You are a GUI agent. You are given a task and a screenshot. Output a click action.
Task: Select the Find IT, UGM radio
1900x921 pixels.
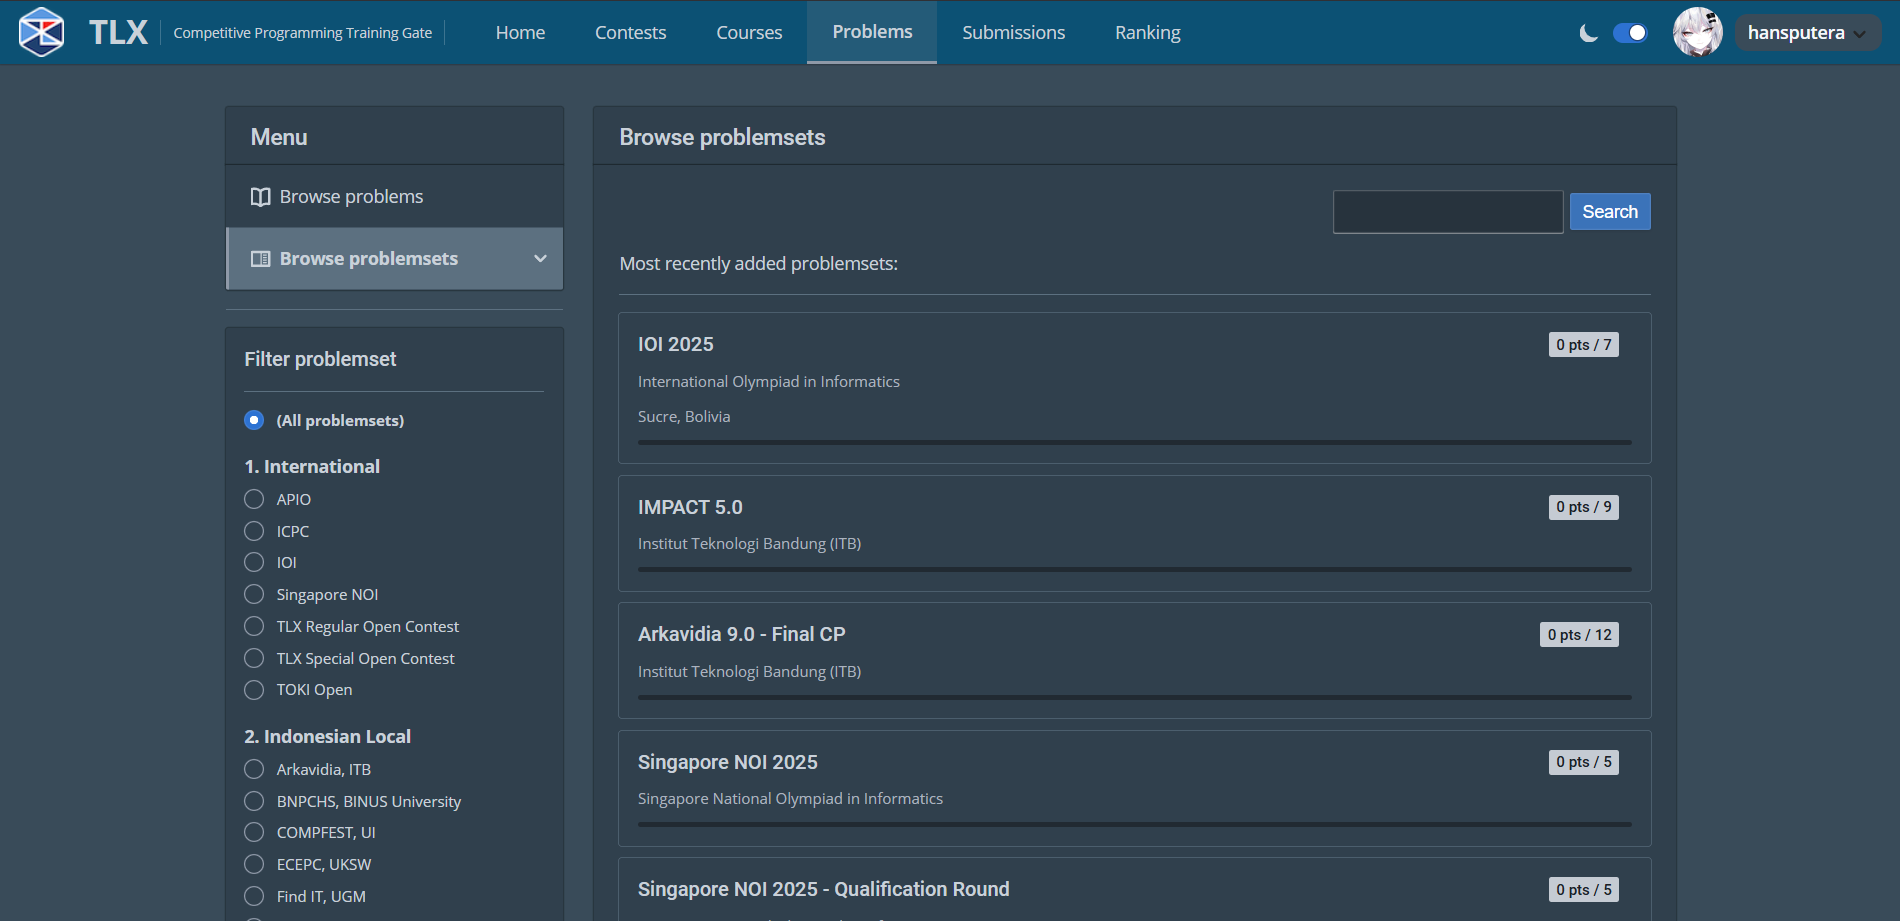click(x=254, y=896)
